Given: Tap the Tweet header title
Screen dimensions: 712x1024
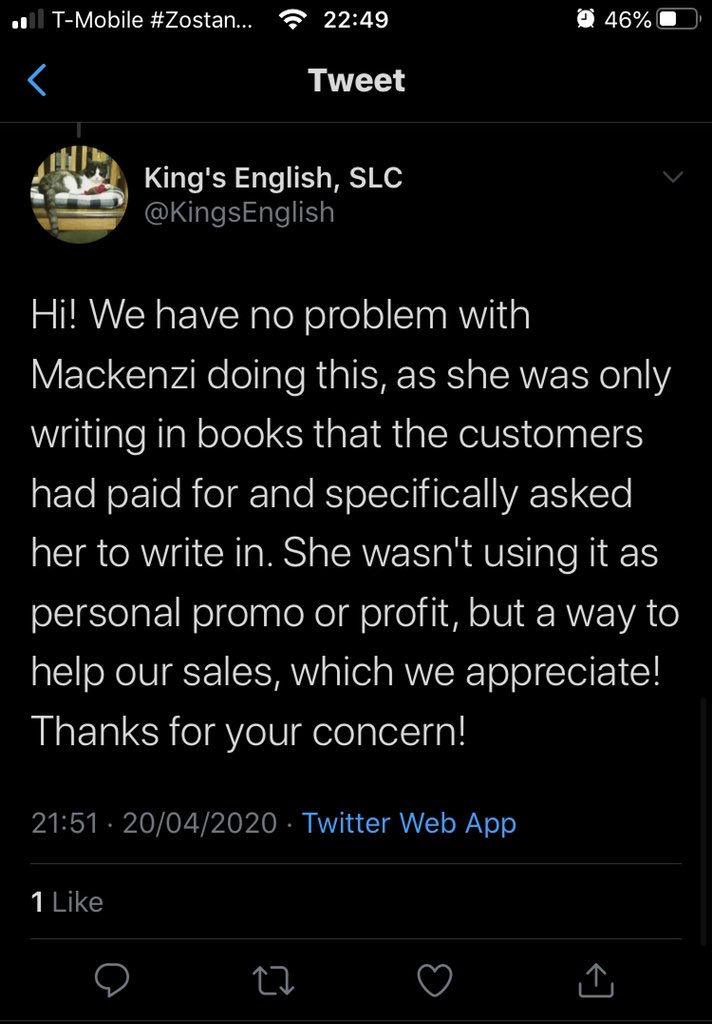Looking at the screenshot, I should click(357, 80).
